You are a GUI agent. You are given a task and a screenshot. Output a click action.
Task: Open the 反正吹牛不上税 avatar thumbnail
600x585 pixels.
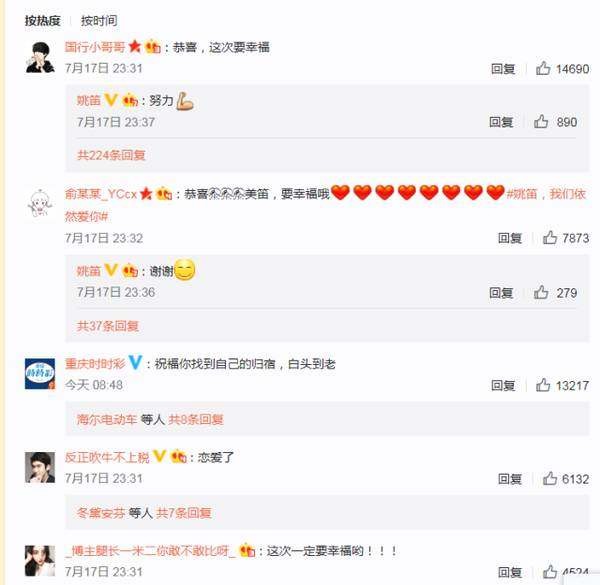(x=40, y=467)
